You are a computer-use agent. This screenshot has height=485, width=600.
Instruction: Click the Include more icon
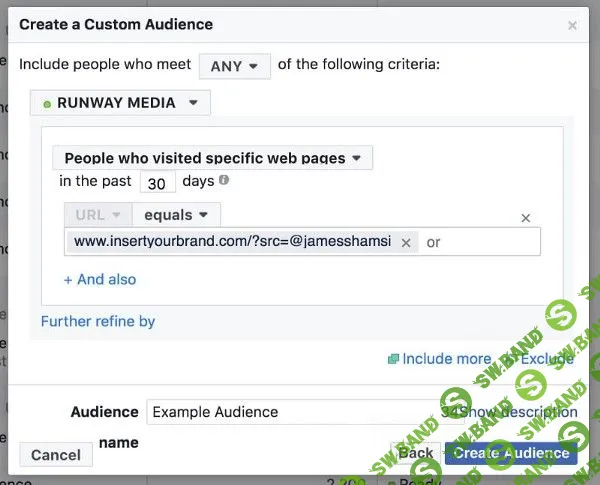click(x=393, y=359)
